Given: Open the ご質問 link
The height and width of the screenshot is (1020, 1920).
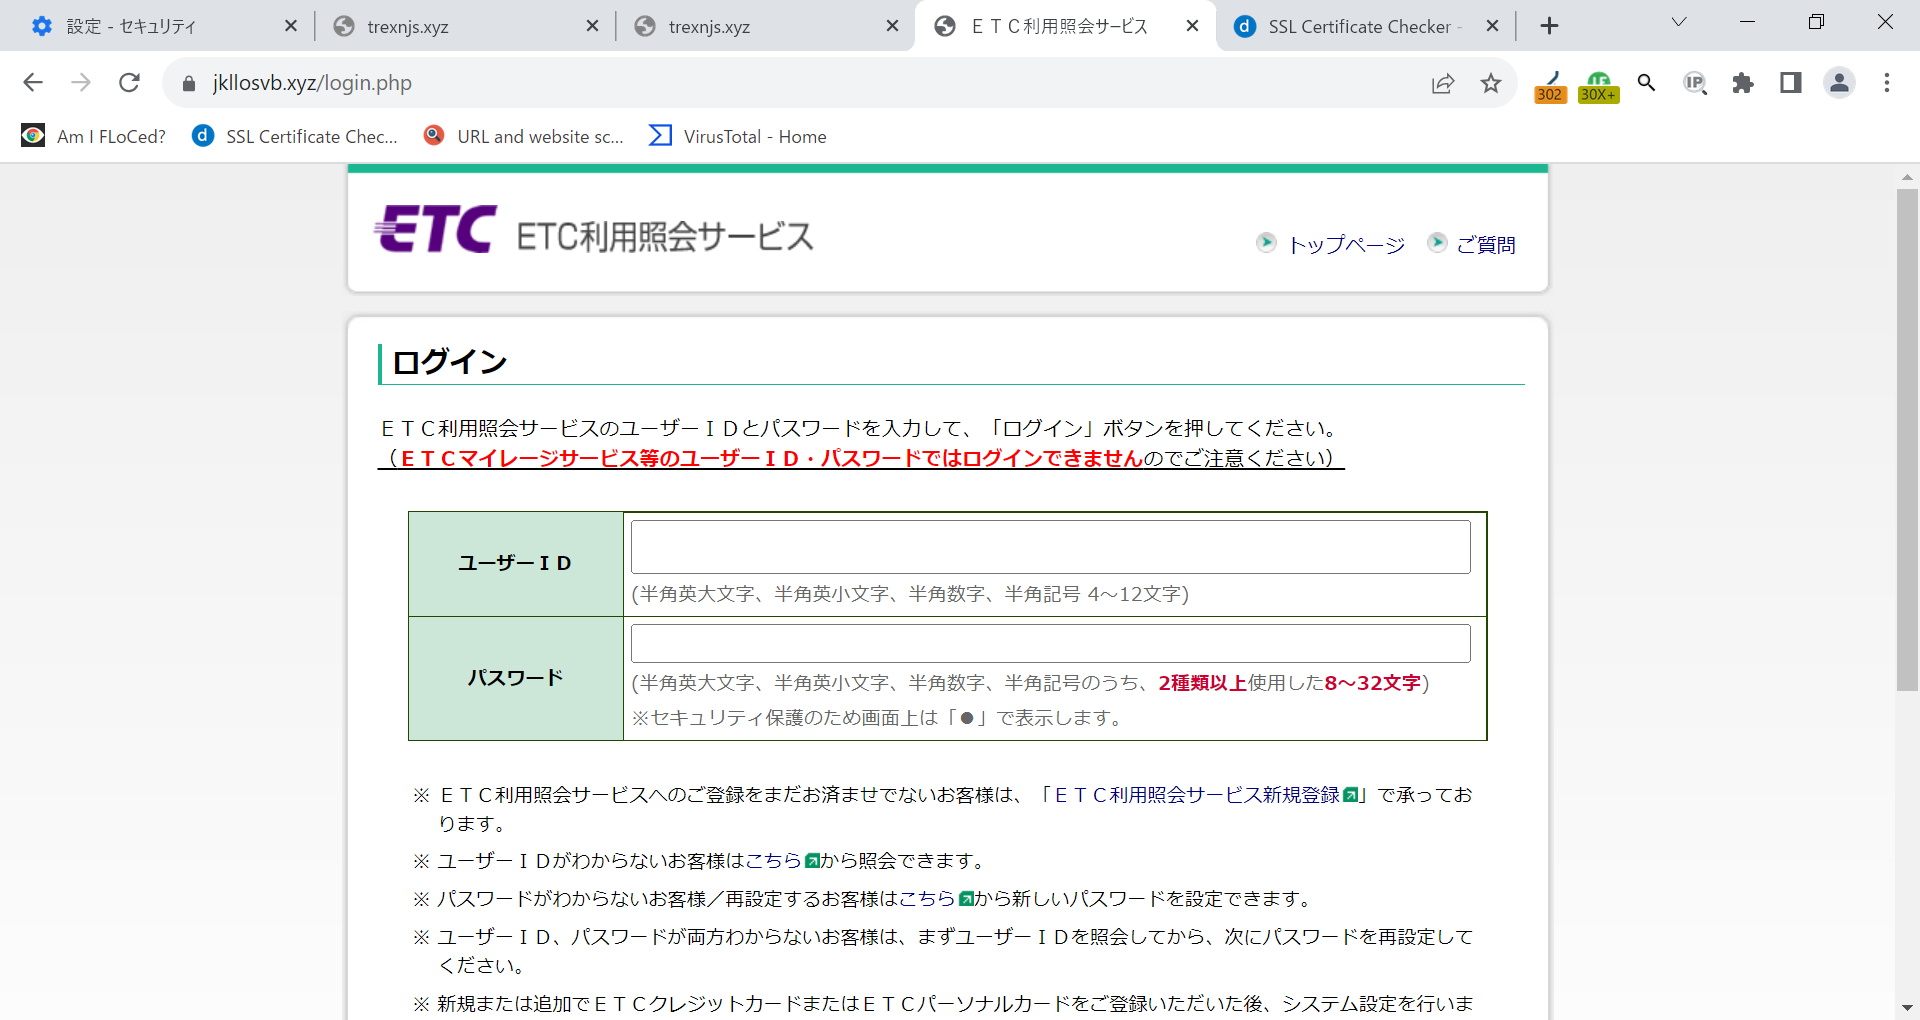Looking at the screenshot, I should click(x=1486, y=245).
